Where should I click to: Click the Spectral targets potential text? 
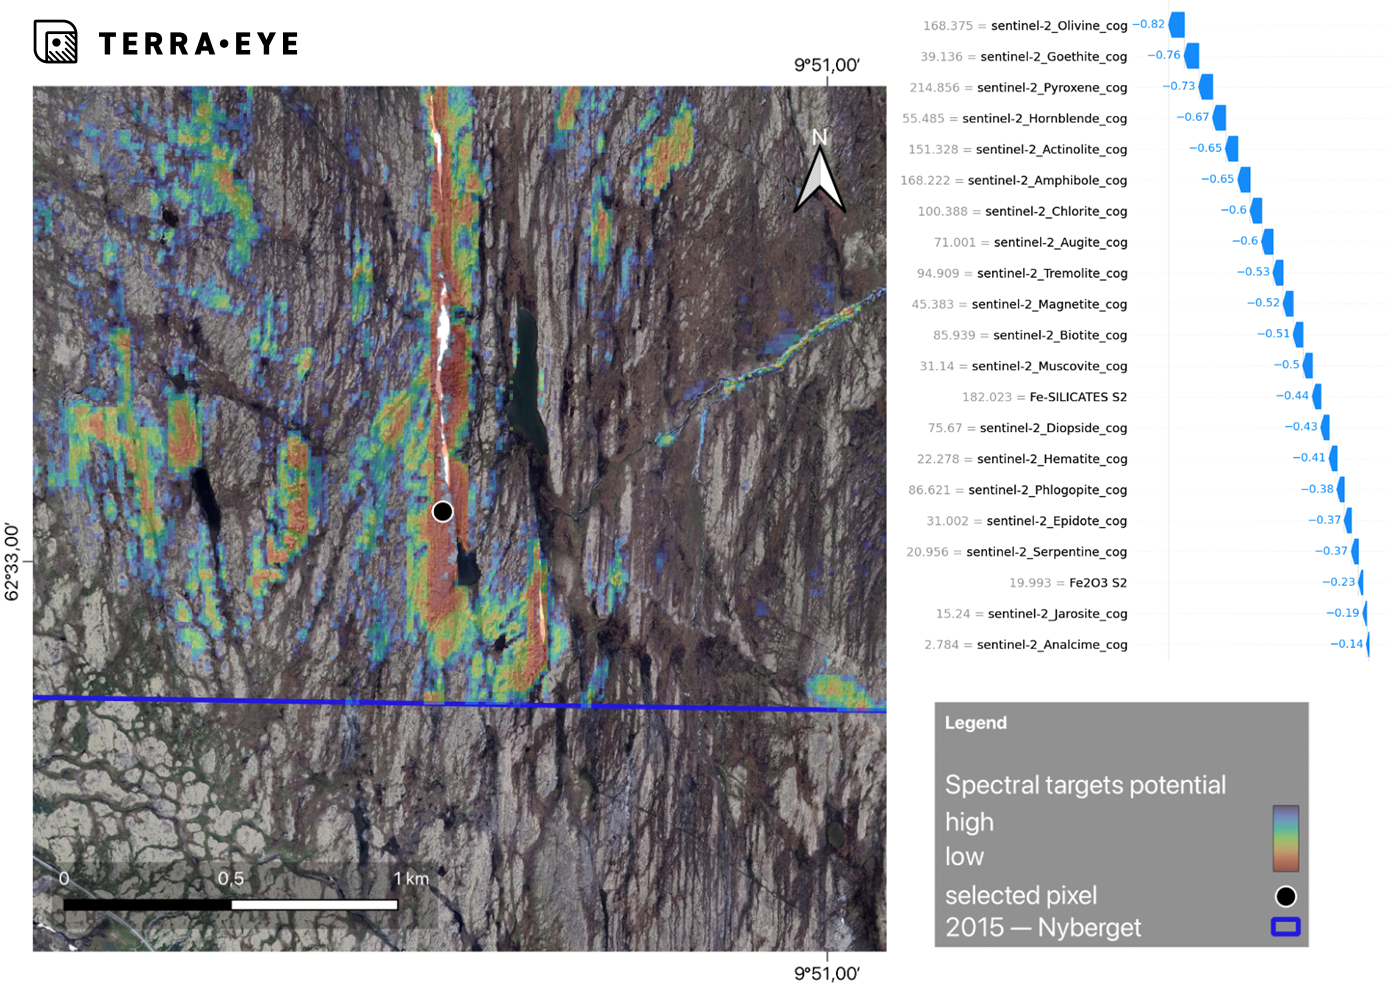(1085, 785)
